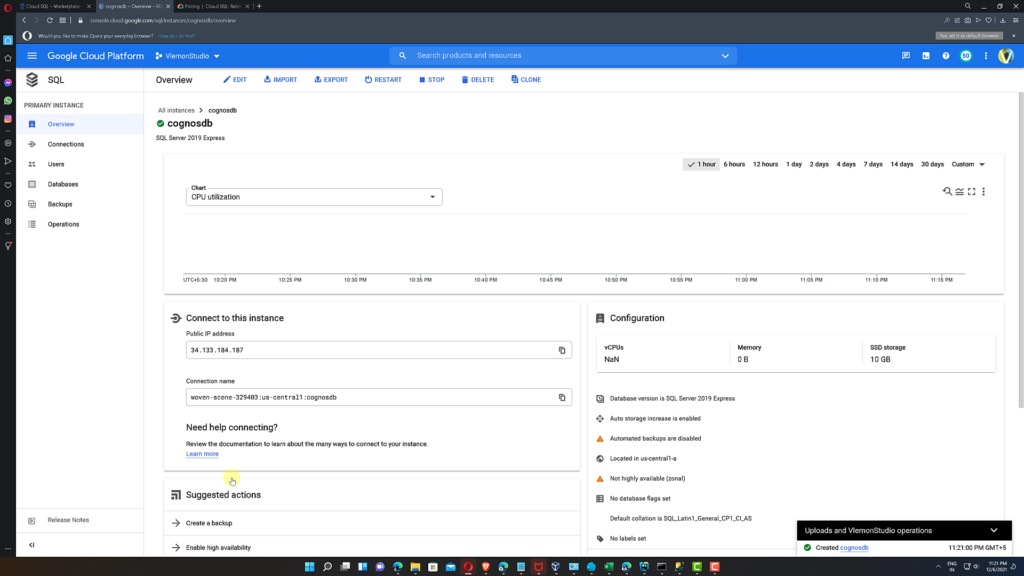The image size is (1024, 576).
Task: Select the 6 hours time range
Action: [733, 164]
